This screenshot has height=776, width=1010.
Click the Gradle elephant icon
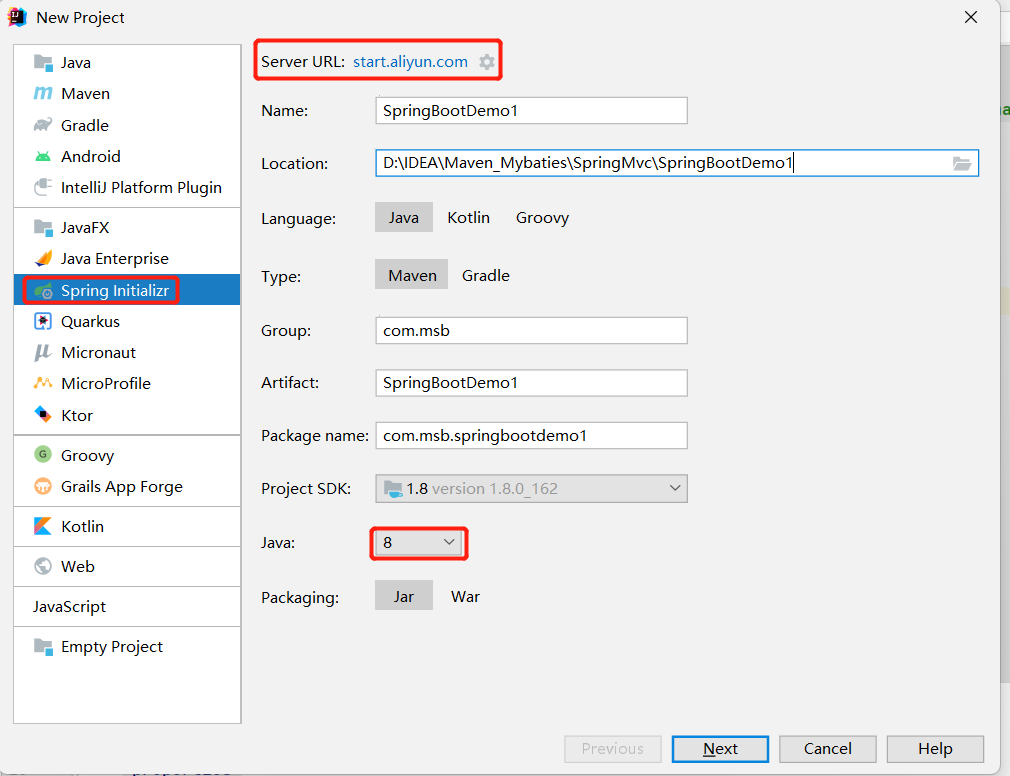pos(43,125)
